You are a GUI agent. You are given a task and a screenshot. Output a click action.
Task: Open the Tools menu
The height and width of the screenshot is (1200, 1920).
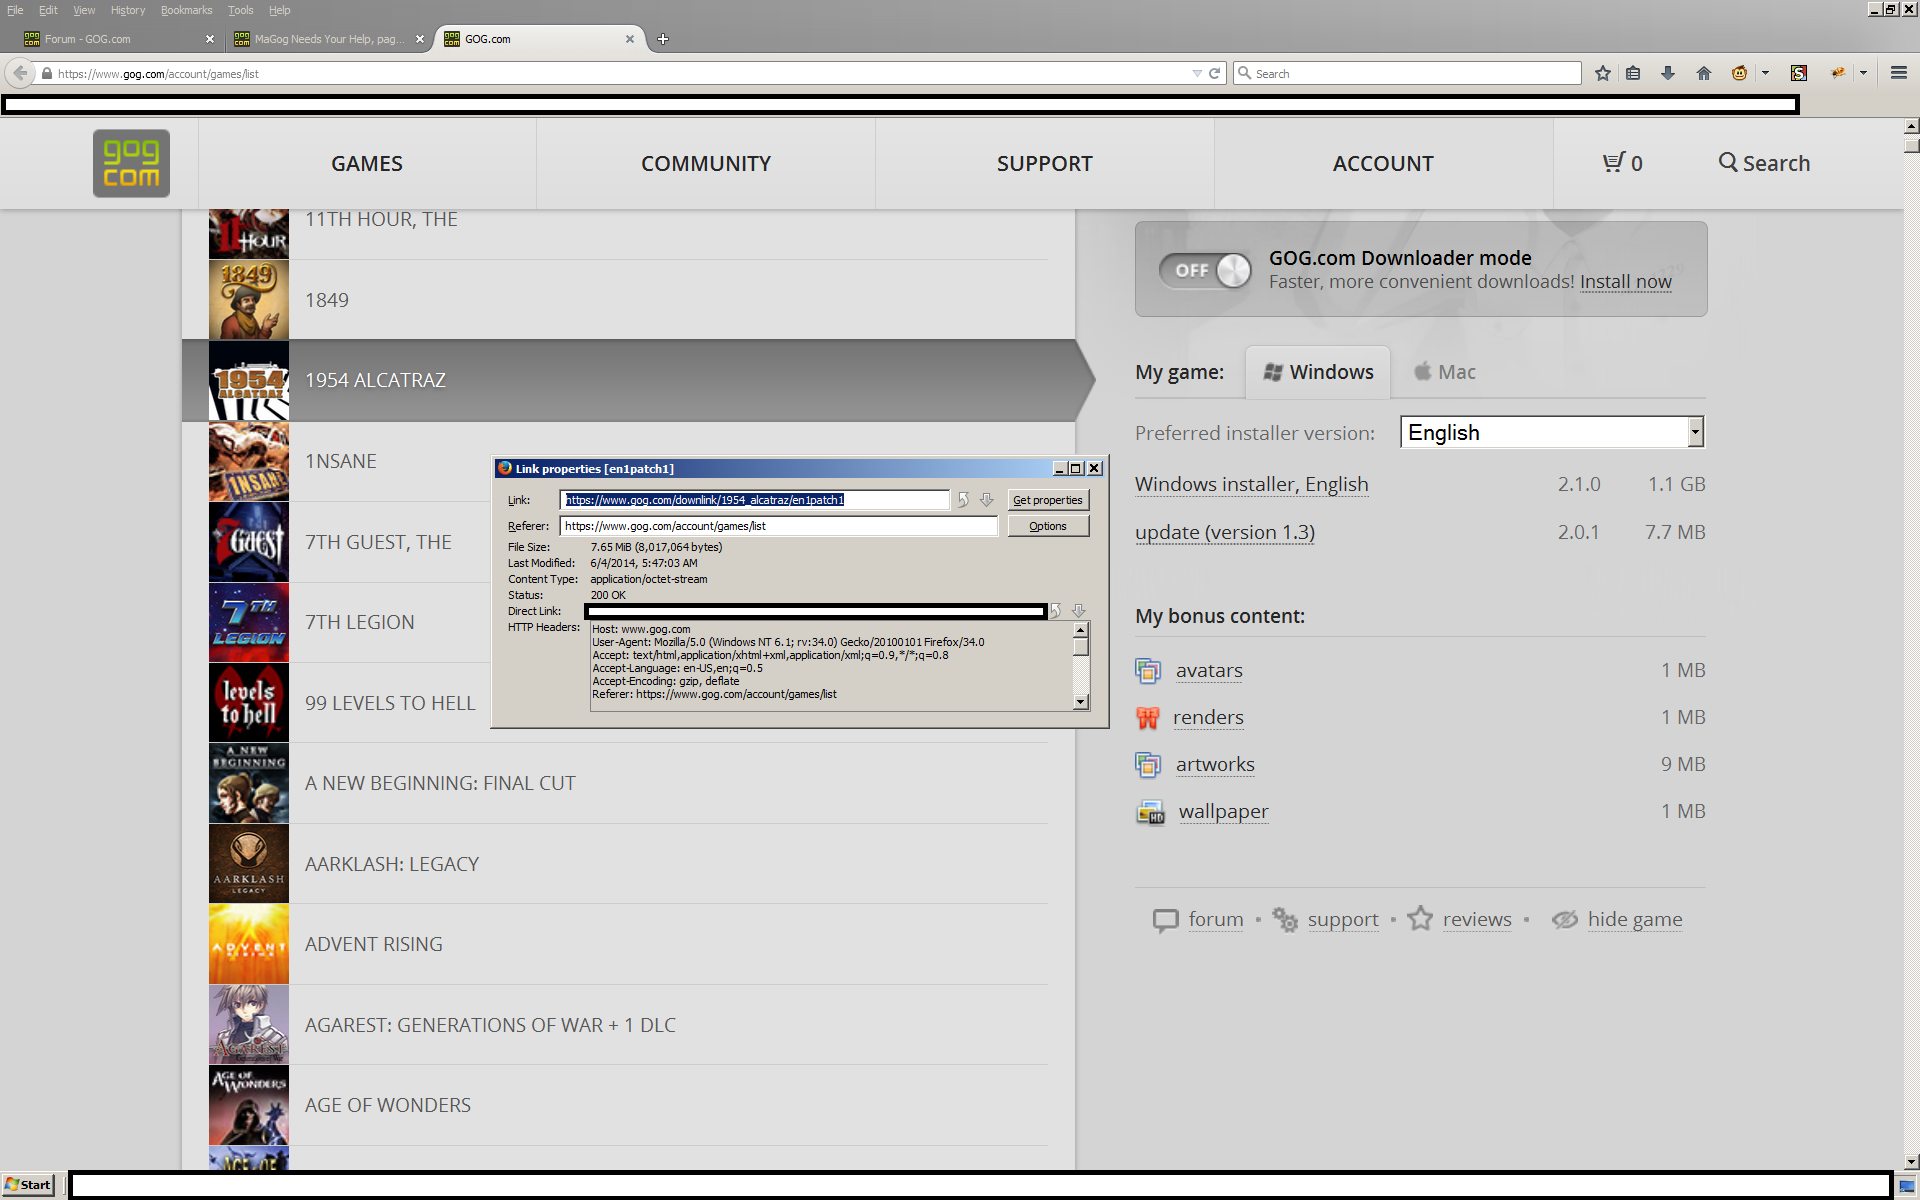click(x=240, y=10)
